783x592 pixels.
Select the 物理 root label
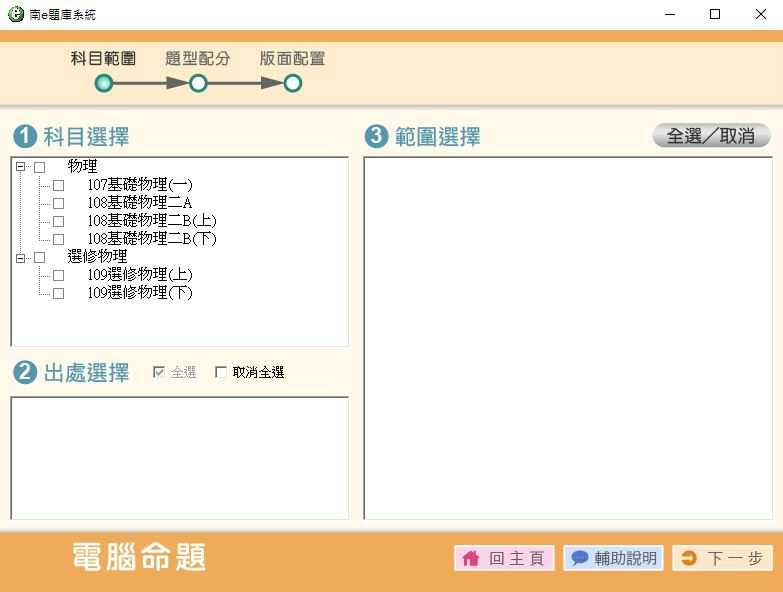click(82, 166)
